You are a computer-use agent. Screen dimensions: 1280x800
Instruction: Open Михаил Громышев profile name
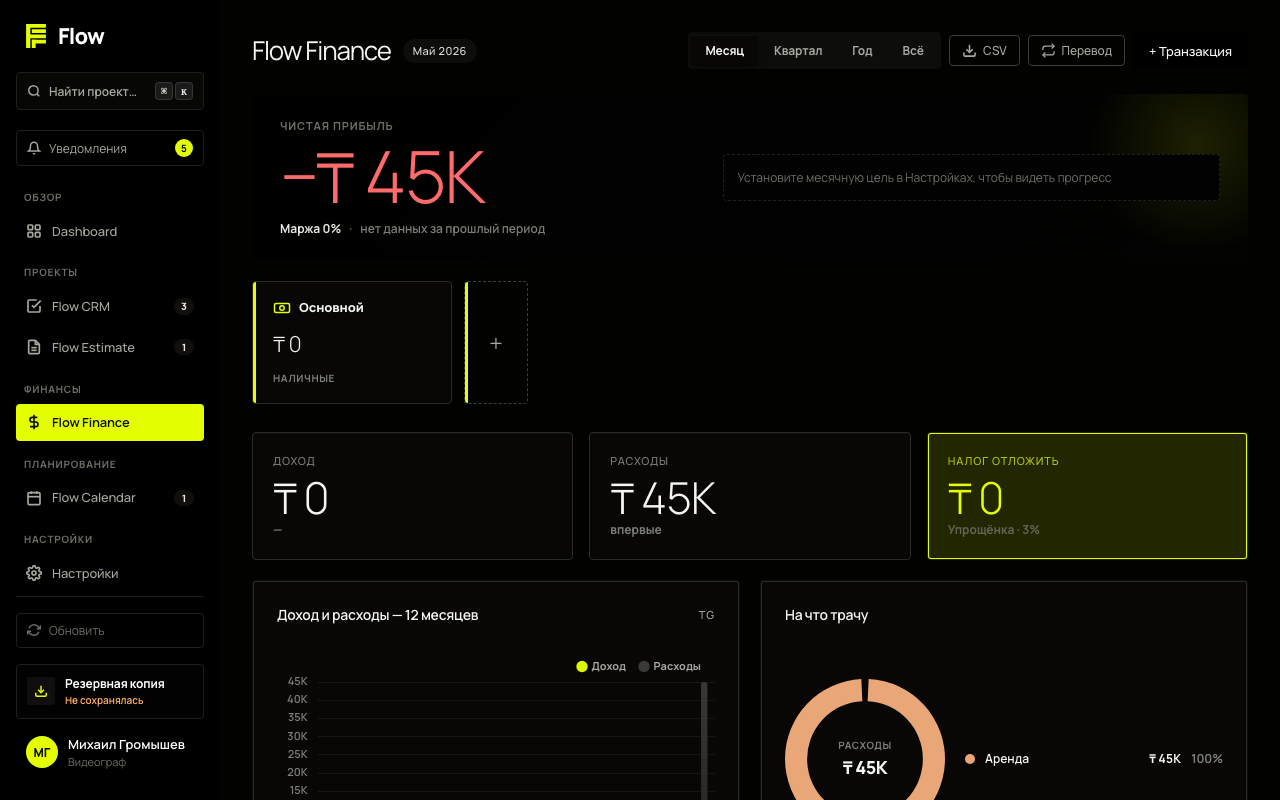coord(126,745)
